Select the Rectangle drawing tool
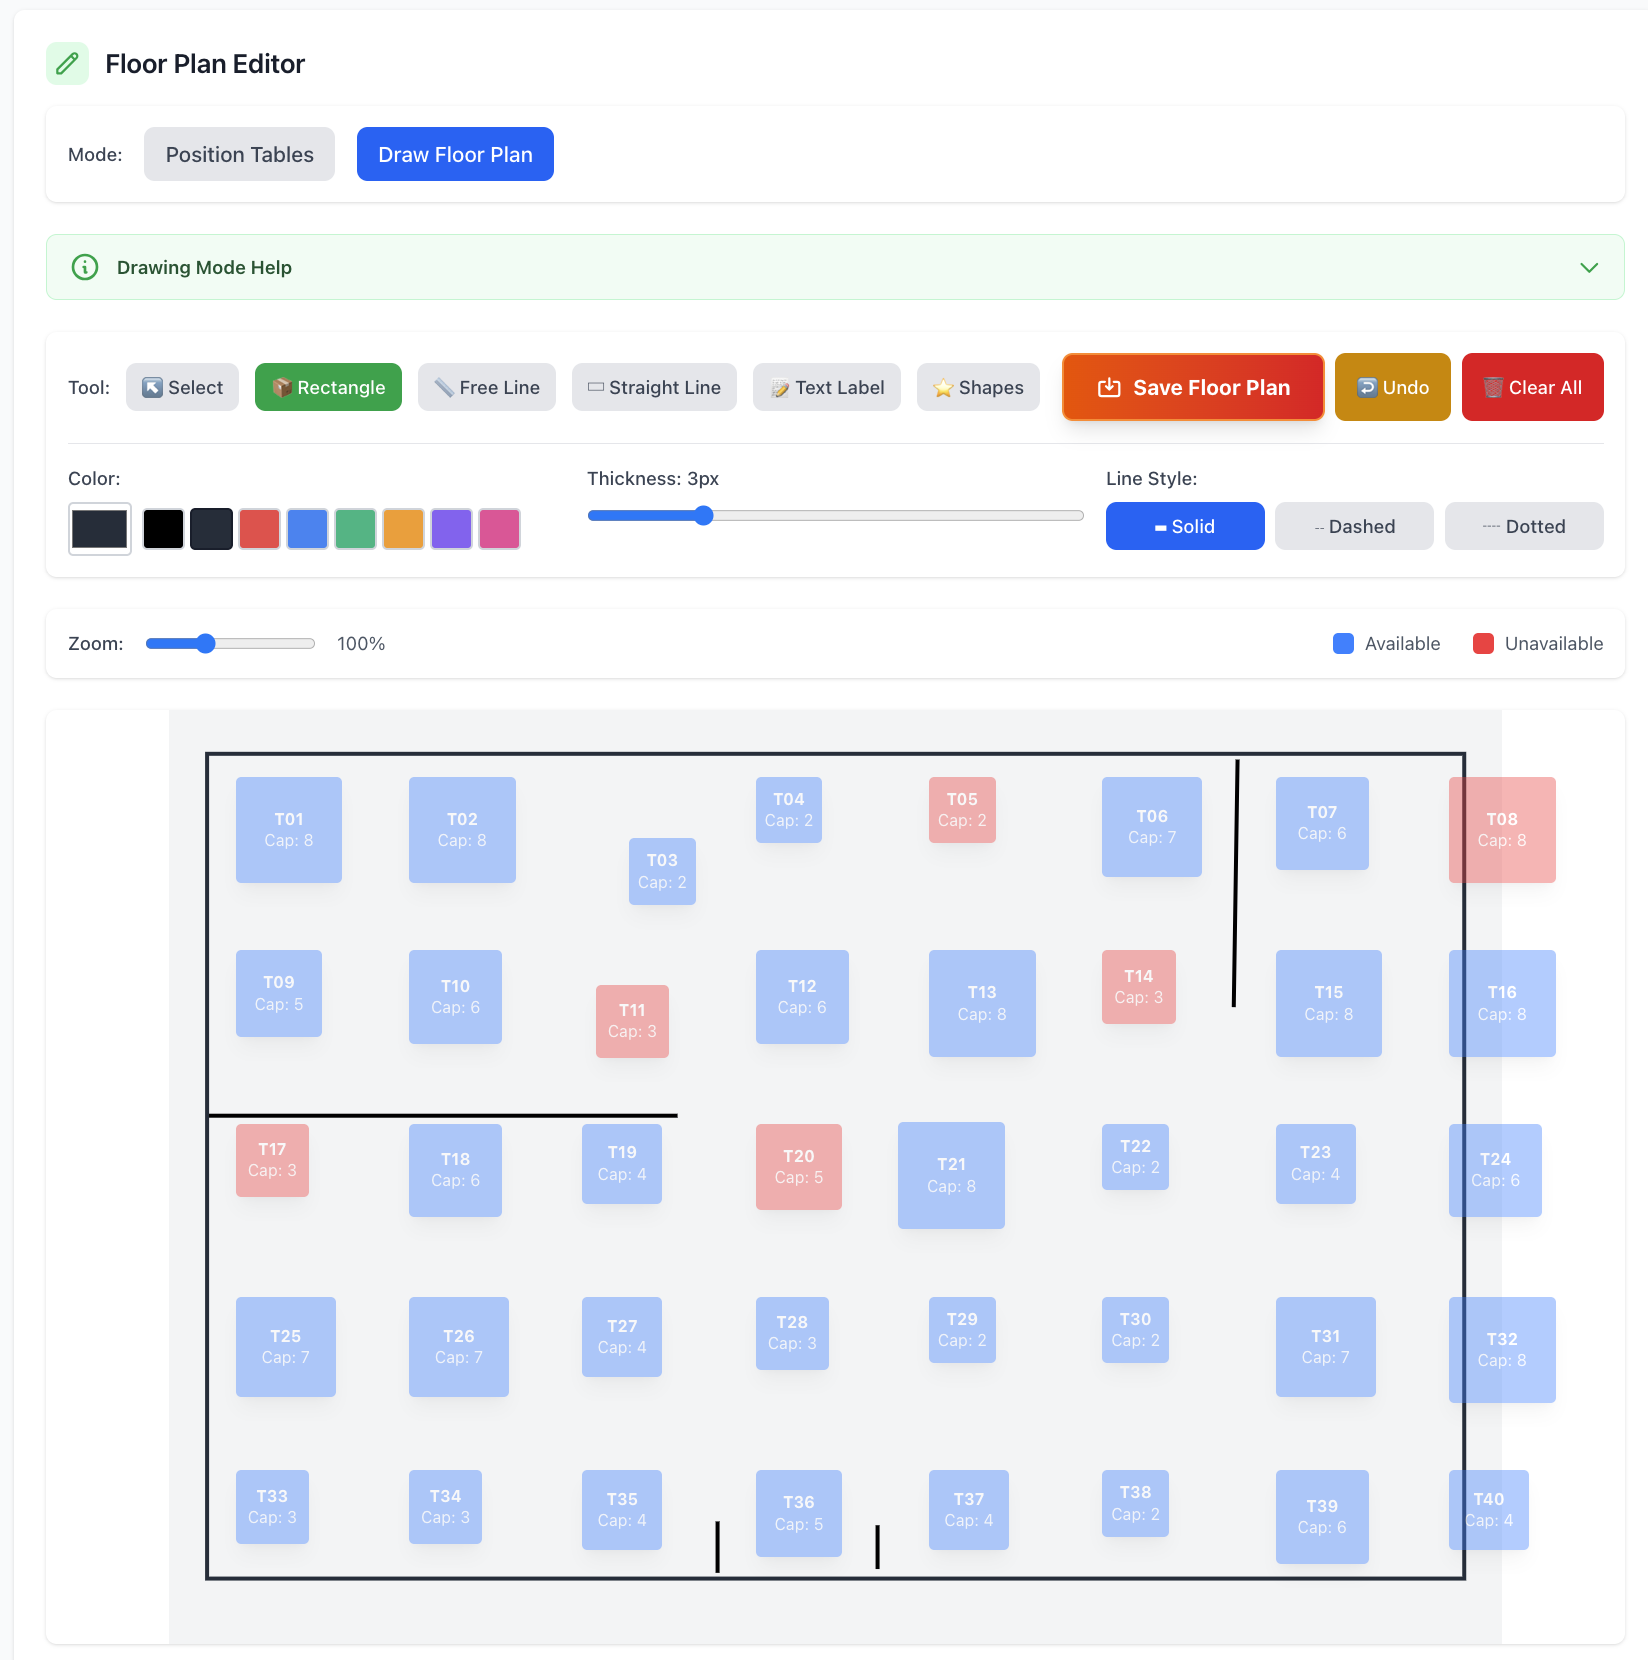 pos(328,387)
